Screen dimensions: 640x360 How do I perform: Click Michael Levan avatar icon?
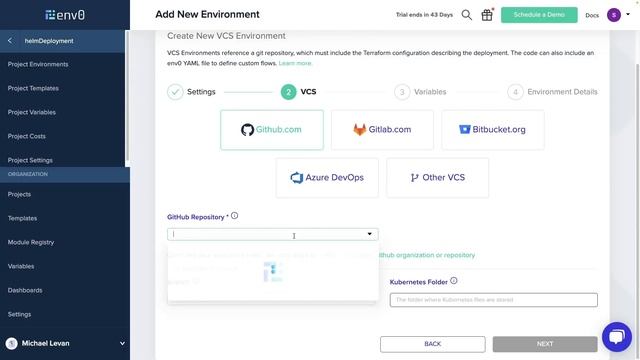[x=11, y=344]
